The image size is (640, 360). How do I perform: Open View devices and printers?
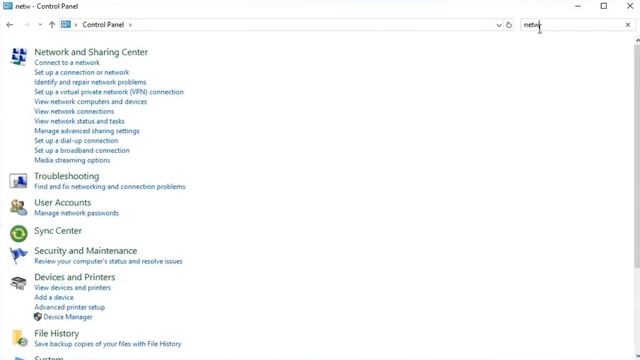pyautogui.click(x=73, y=287)
